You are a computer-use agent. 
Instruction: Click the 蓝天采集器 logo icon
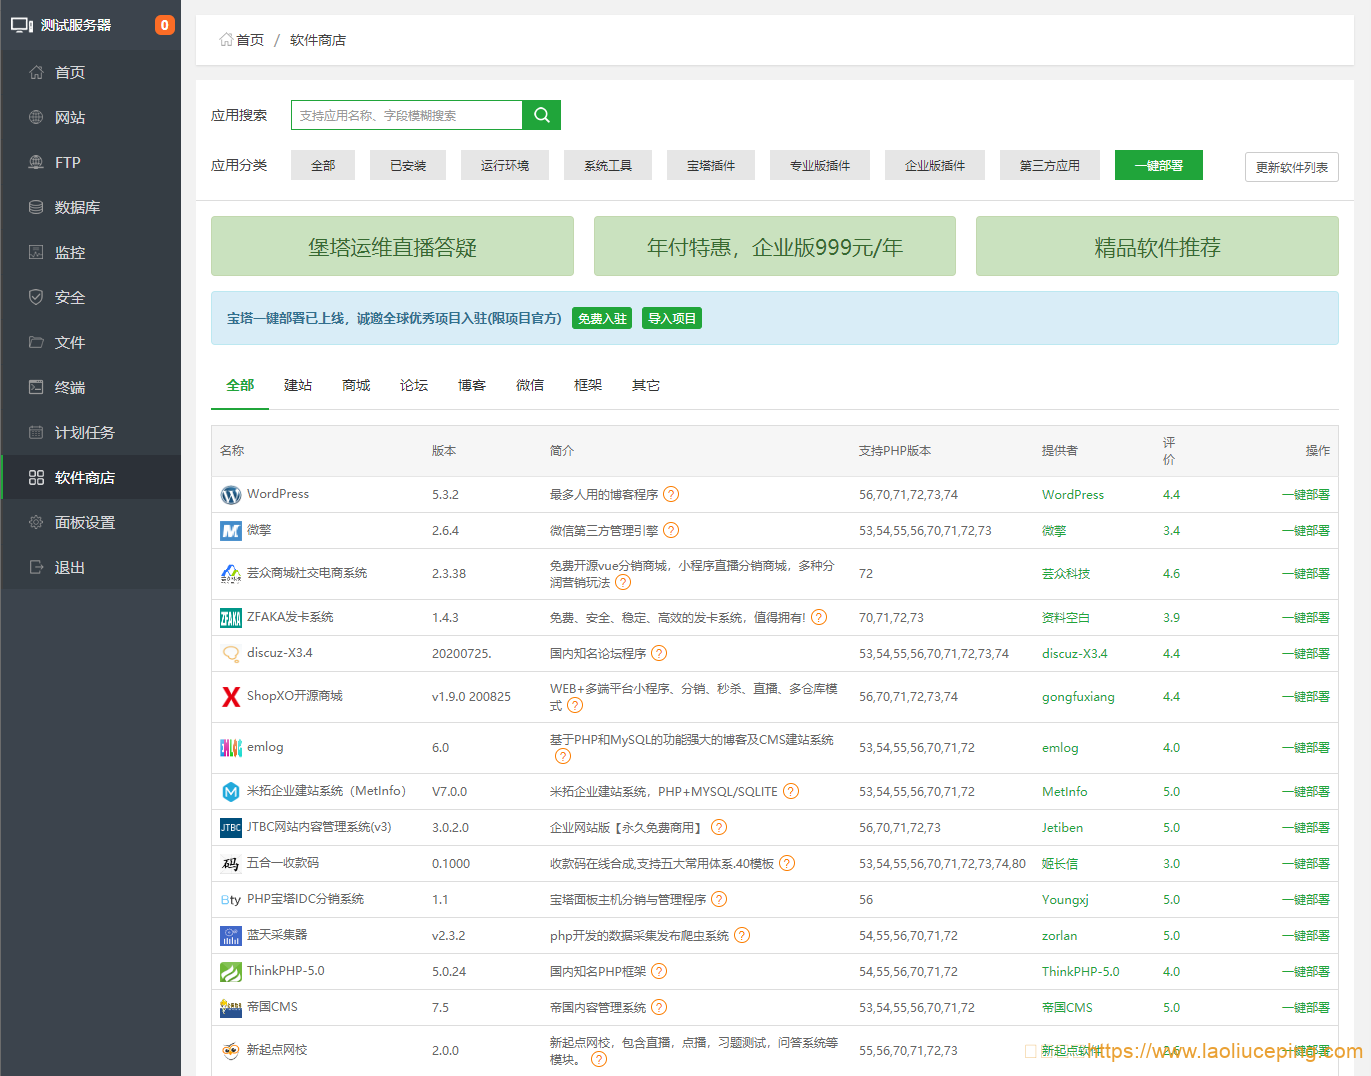click(231, 936)
